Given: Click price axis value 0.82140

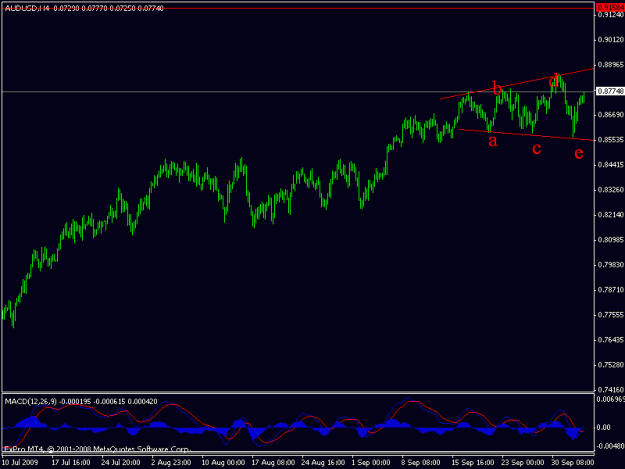Looking at the screenshot, I should coord(610,215).
